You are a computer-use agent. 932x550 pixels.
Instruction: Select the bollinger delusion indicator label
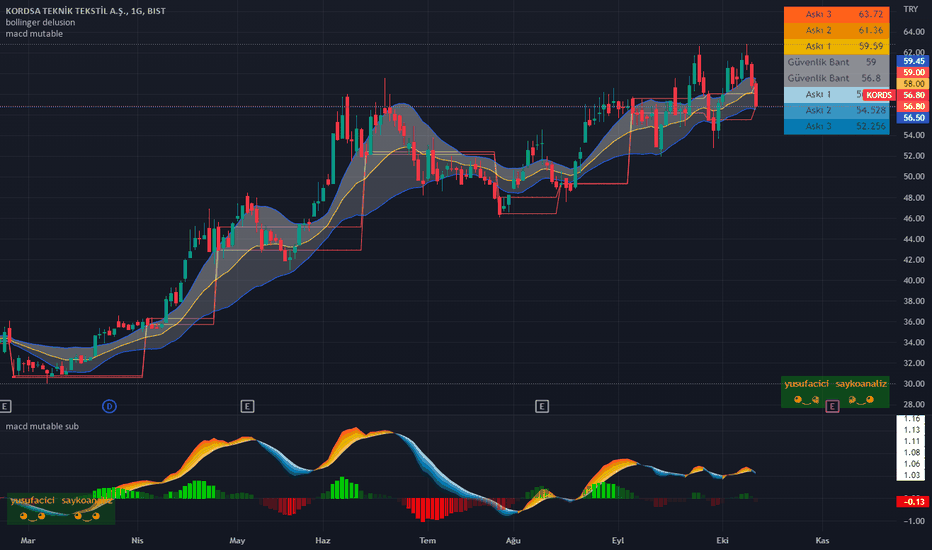tap(40, 22)
